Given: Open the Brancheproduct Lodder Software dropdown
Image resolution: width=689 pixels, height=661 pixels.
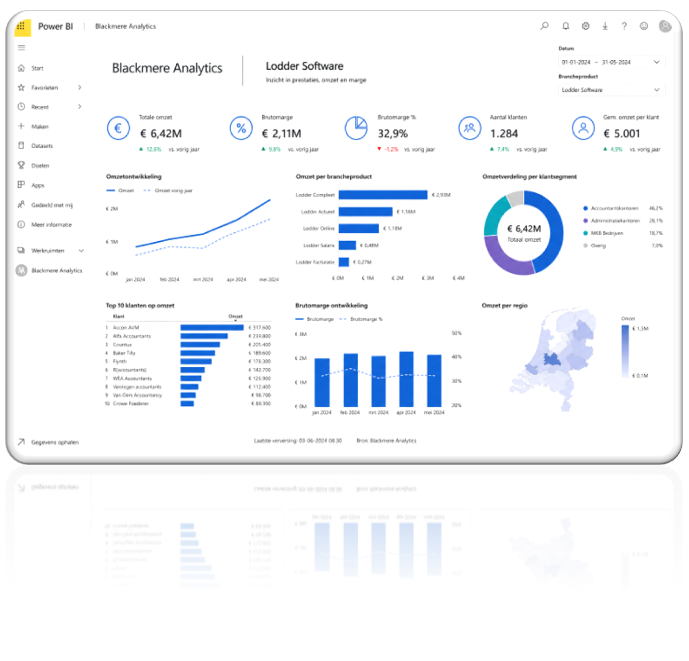Looking at the screenshot, I should coord(611,90).
